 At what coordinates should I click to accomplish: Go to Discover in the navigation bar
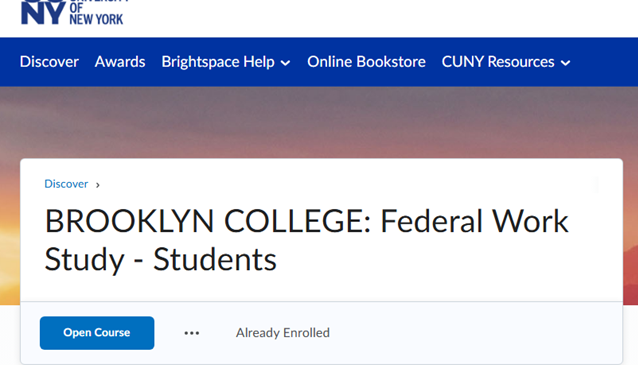tap(49, 62)
